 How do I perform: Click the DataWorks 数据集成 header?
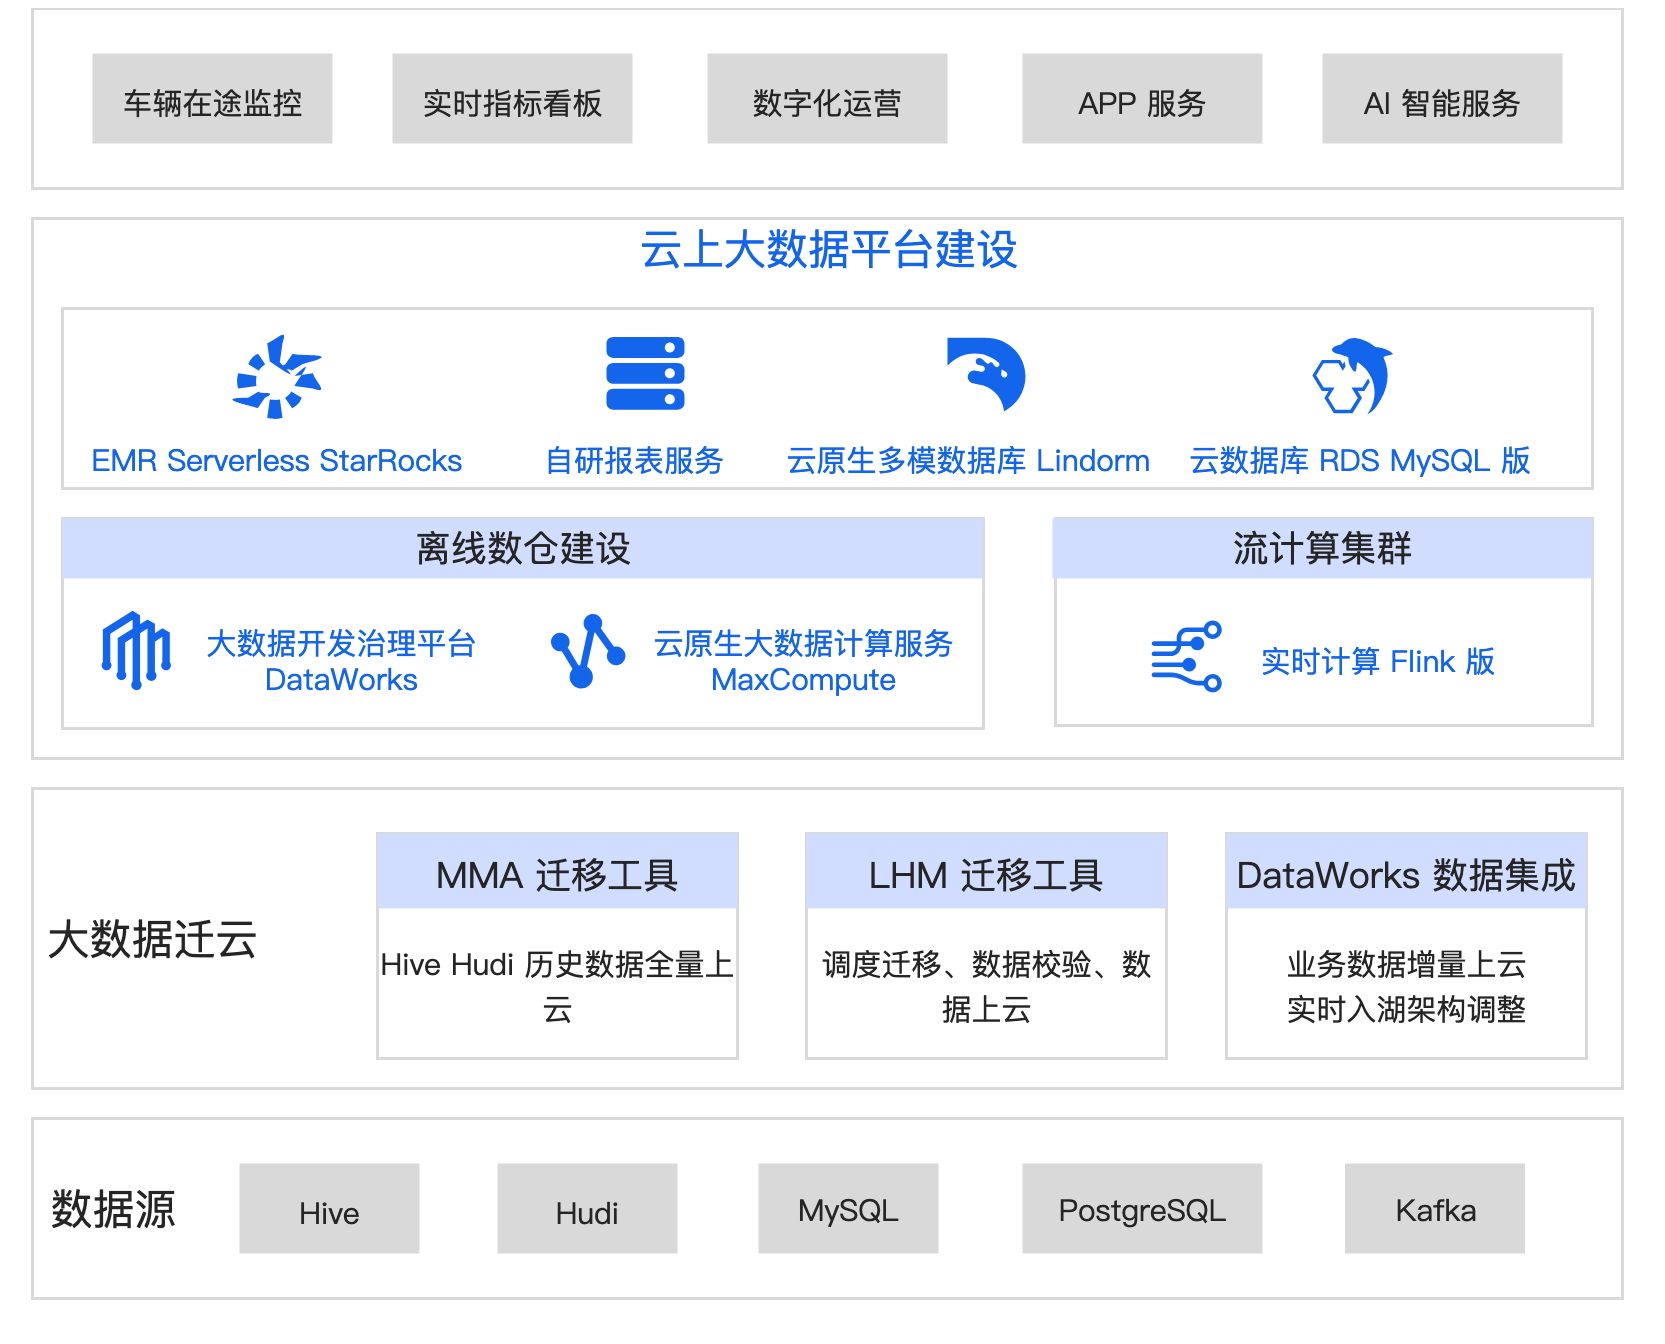(1406, 871)
